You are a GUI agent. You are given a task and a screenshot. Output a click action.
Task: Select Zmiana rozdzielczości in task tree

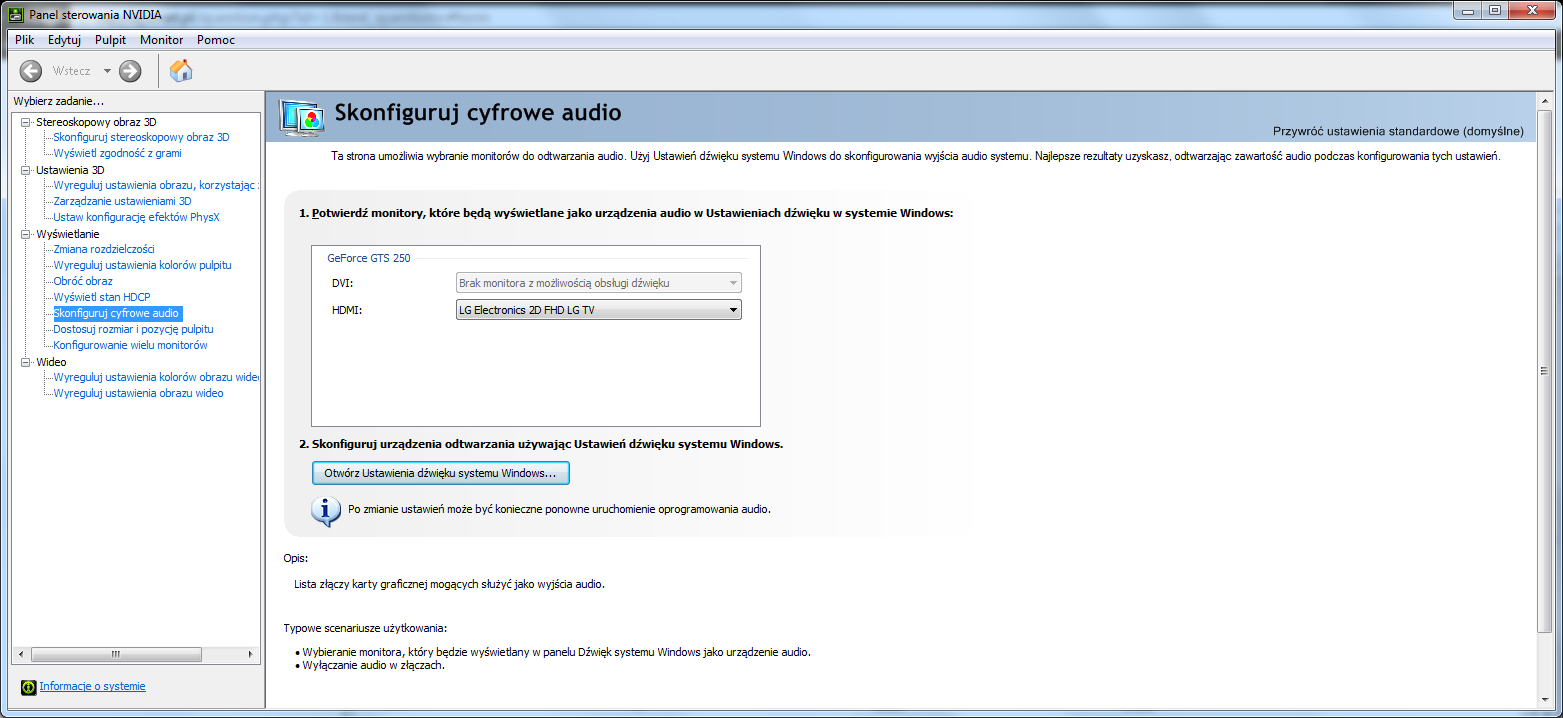(104, 249)
